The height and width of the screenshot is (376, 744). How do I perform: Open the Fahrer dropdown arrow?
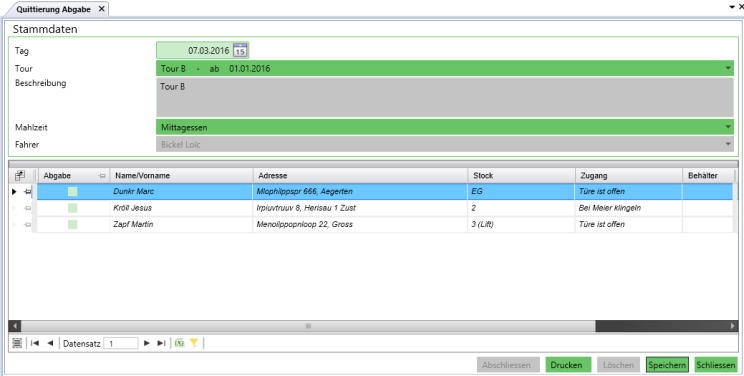pos(728,144)
